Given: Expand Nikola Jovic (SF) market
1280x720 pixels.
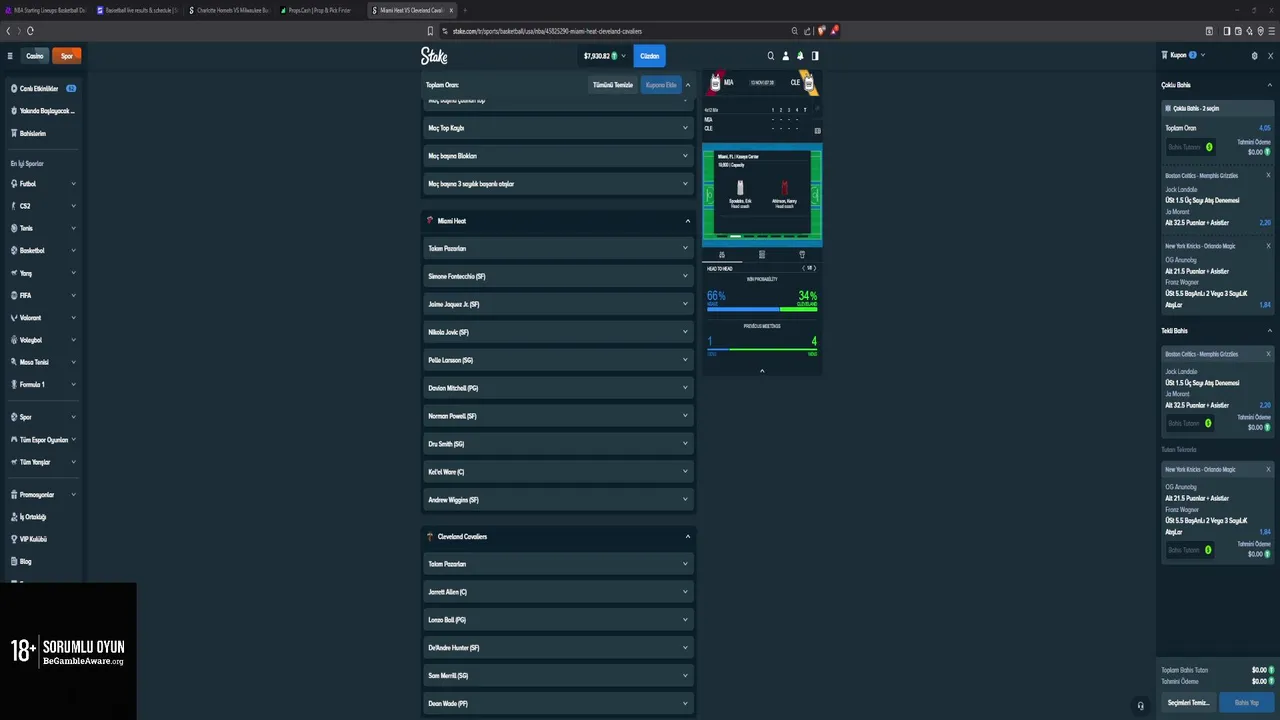Looking at the screenshot, I should [x=558, y=332].
